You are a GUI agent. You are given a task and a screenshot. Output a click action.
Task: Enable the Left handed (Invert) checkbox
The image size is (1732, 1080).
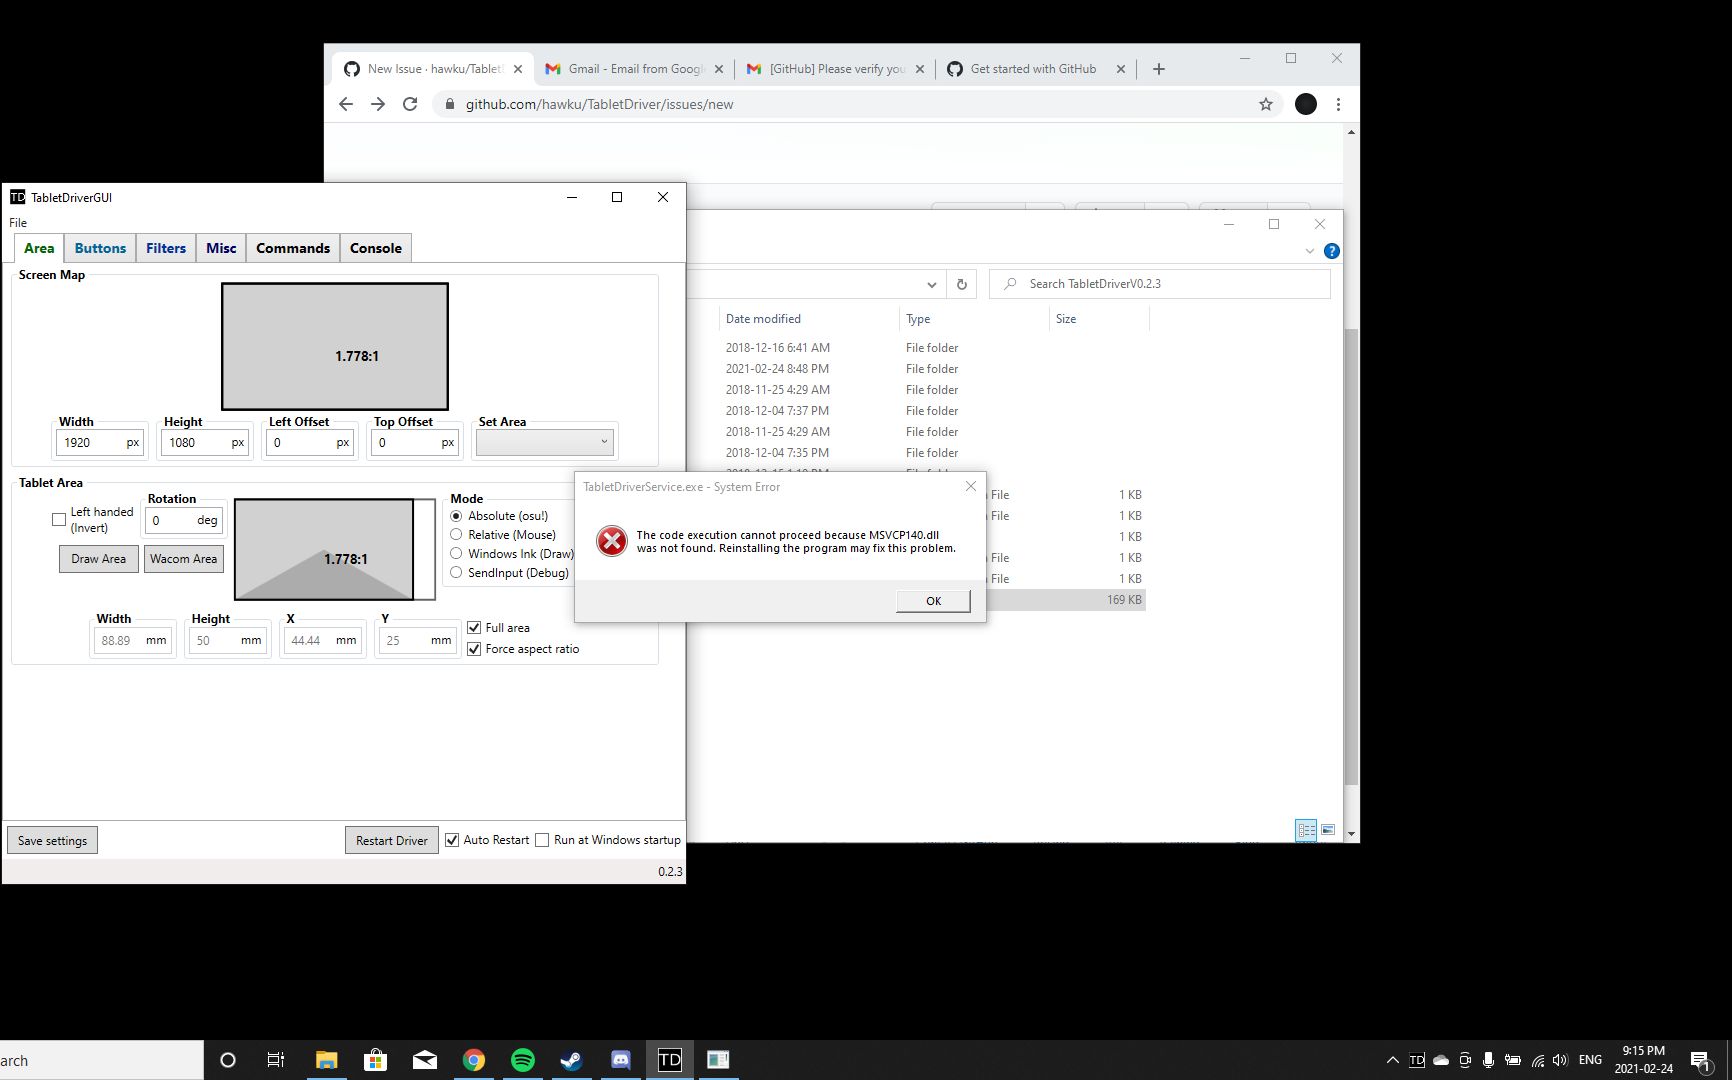point(58,519)
